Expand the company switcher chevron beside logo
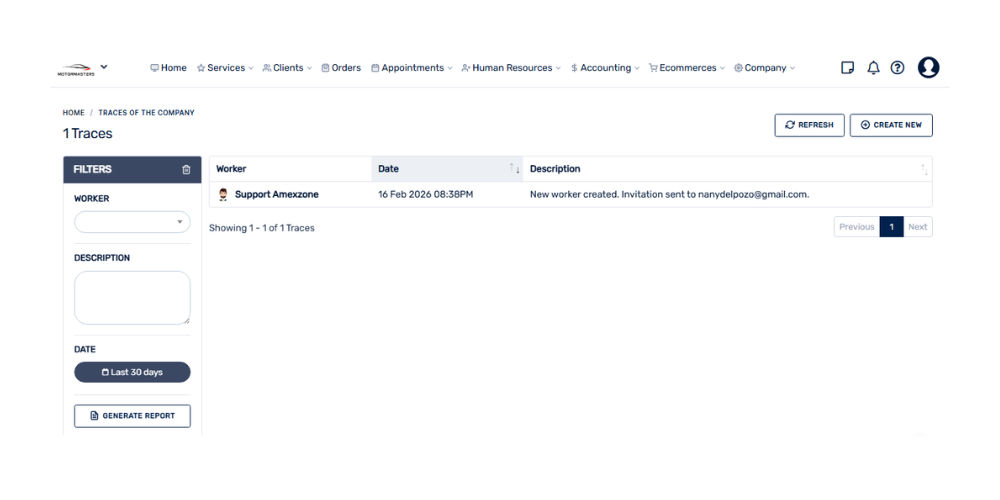The image size is (1000, 500). pos(104,67)
